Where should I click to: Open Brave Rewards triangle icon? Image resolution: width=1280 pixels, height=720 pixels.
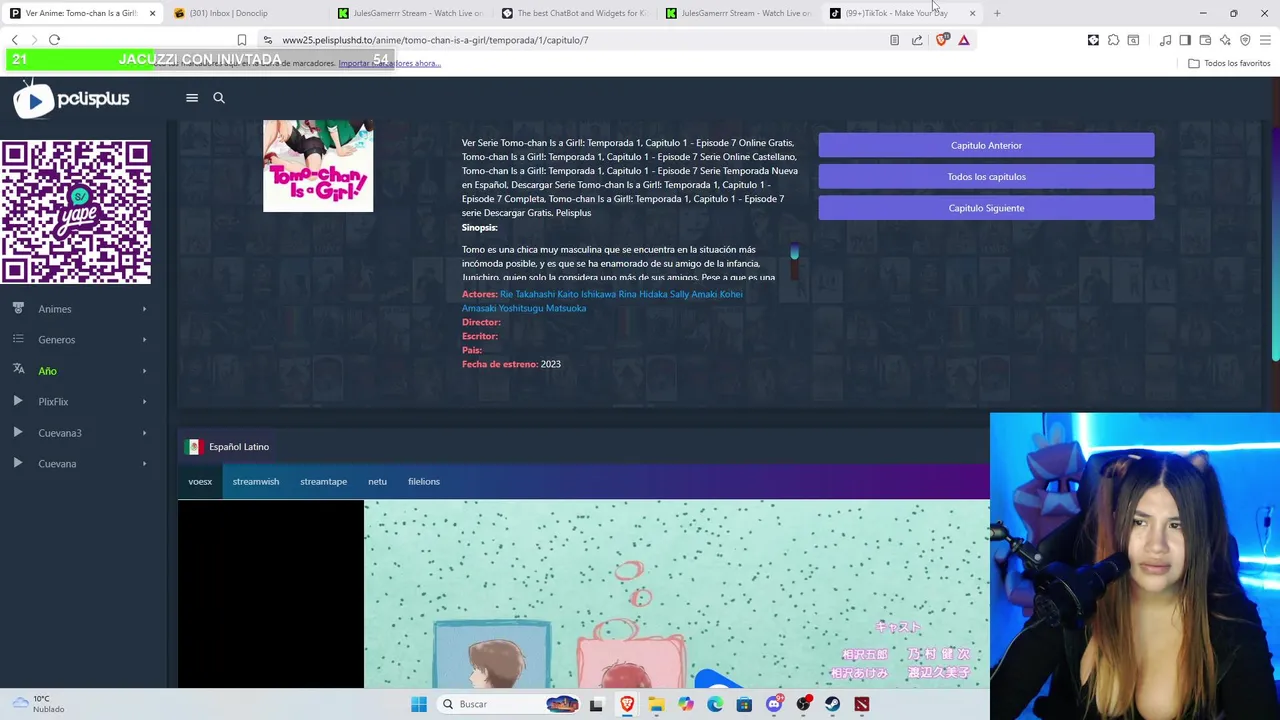point(964,40)
